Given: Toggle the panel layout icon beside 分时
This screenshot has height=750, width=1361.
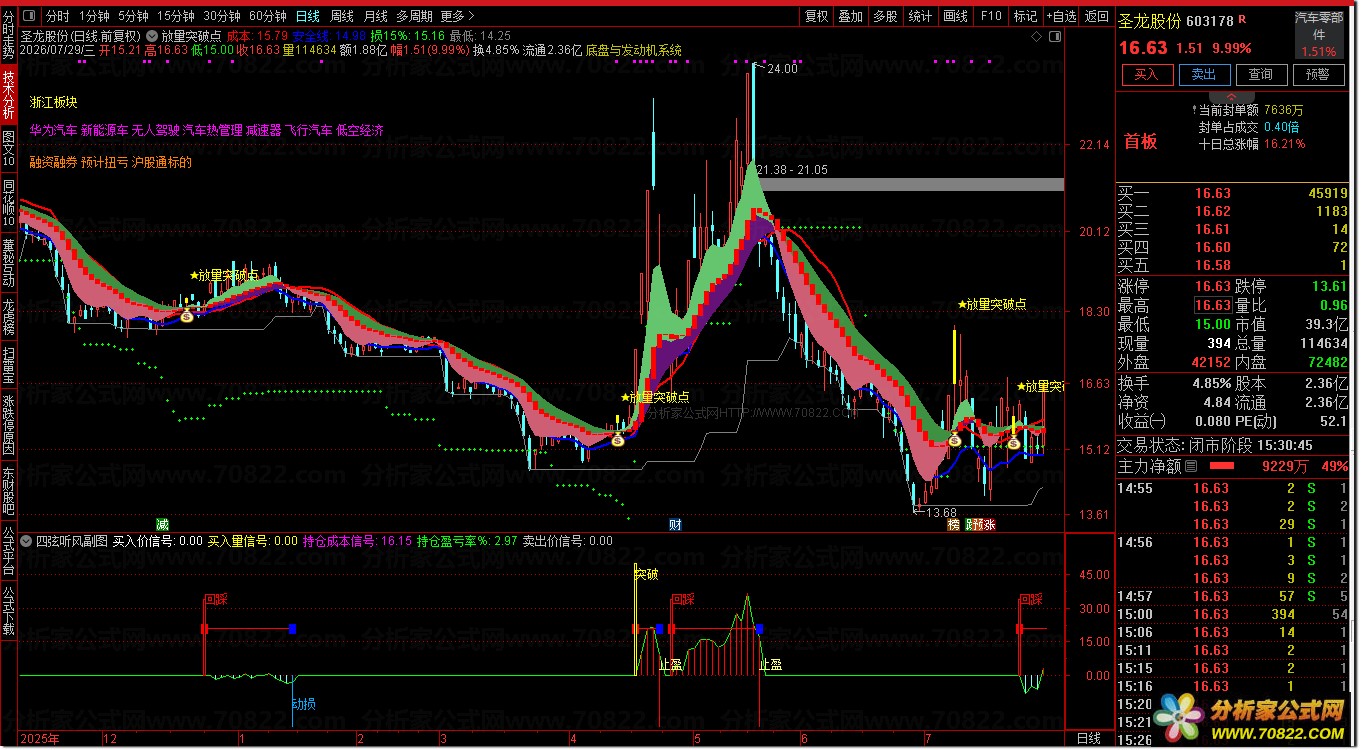Looking at the screenshot, I should 27,16.
